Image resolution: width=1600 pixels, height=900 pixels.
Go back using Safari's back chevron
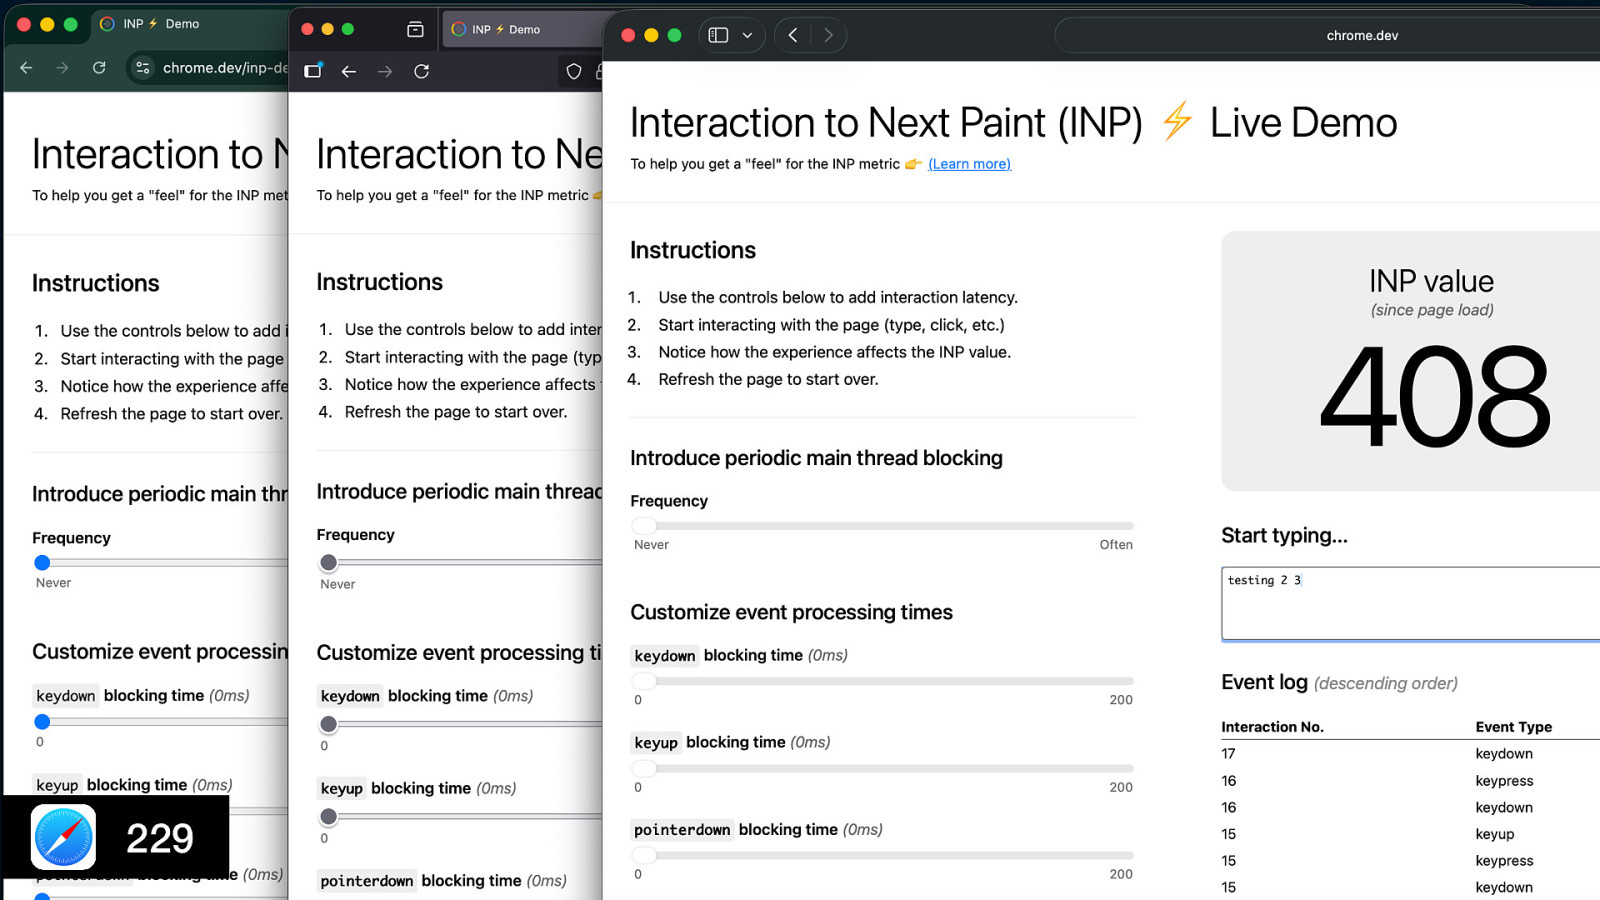tap(793, 35)
